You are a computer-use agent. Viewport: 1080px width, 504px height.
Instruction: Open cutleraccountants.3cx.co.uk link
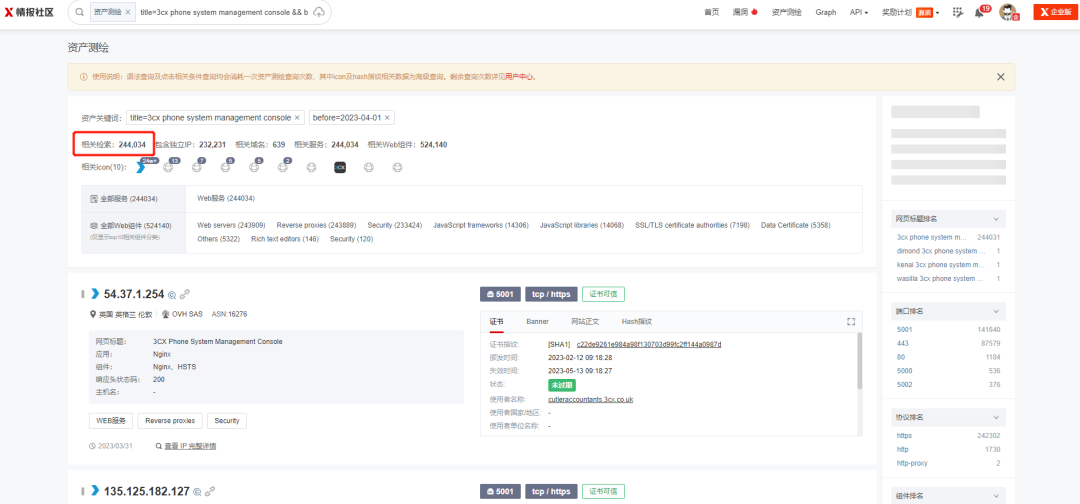590,399
